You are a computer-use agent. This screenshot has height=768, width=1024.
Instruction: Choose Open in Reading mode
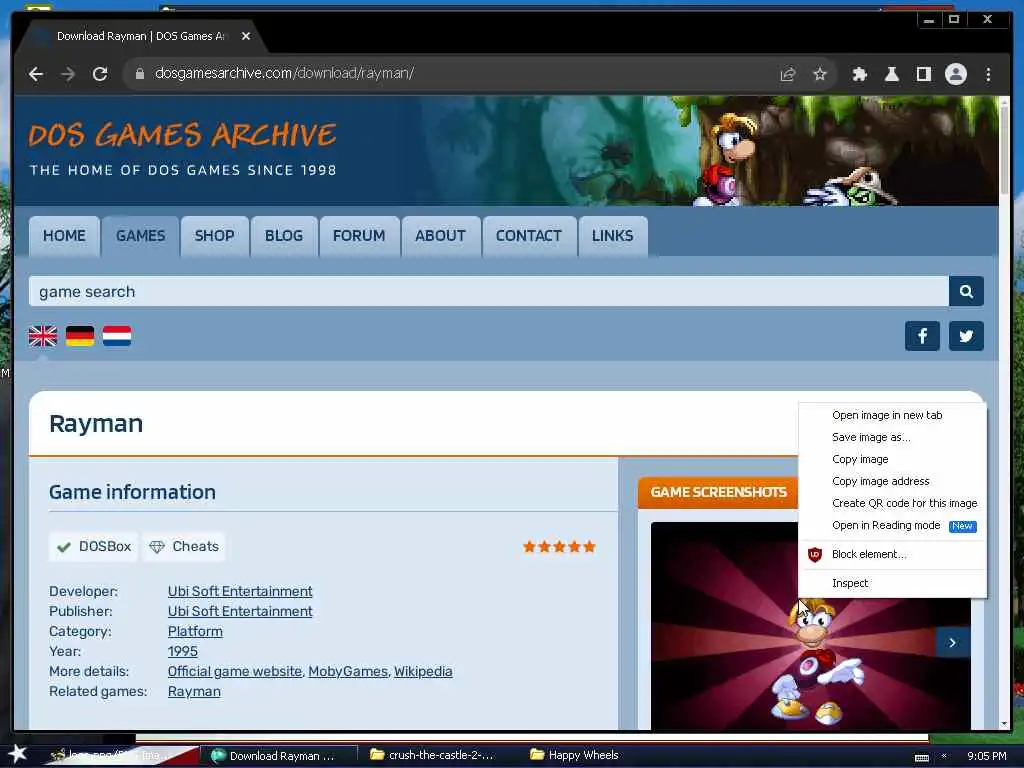tap(892, 526)
